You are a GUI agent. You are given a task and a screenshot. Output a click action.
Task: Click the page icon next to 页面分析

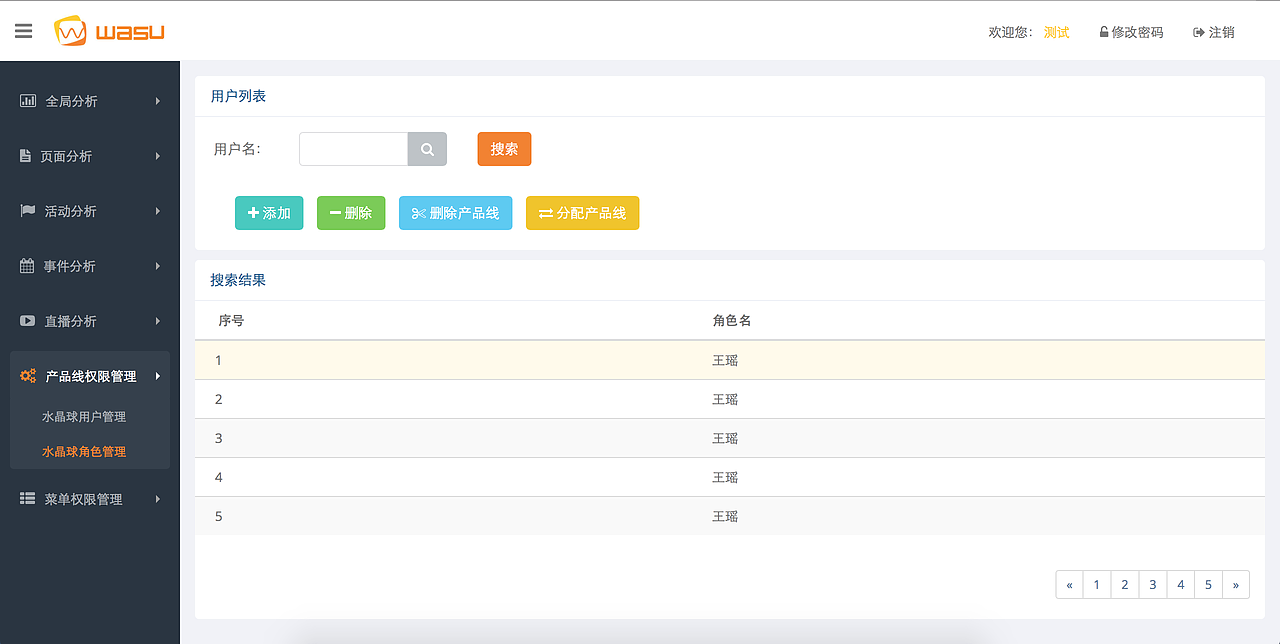pos(27,156)
